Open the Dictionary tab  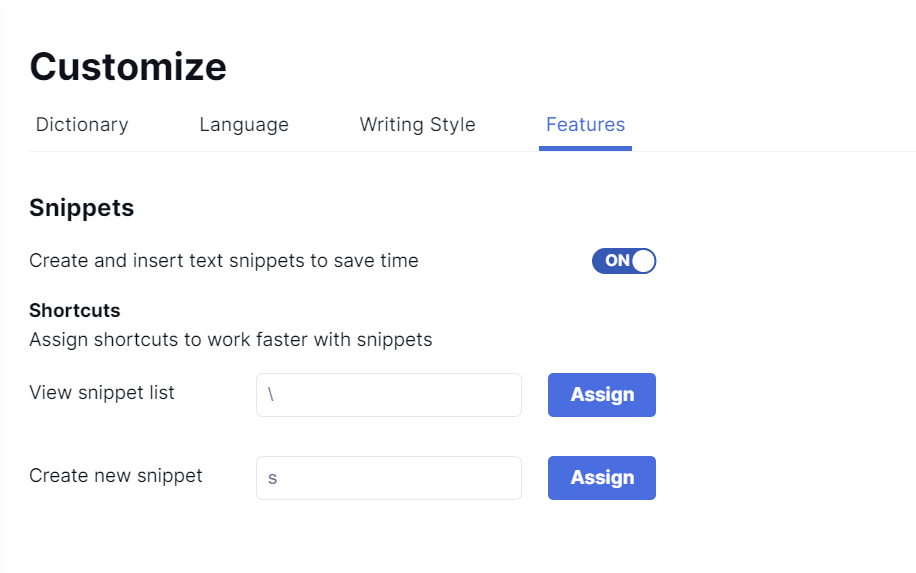(x=82, y=125)
